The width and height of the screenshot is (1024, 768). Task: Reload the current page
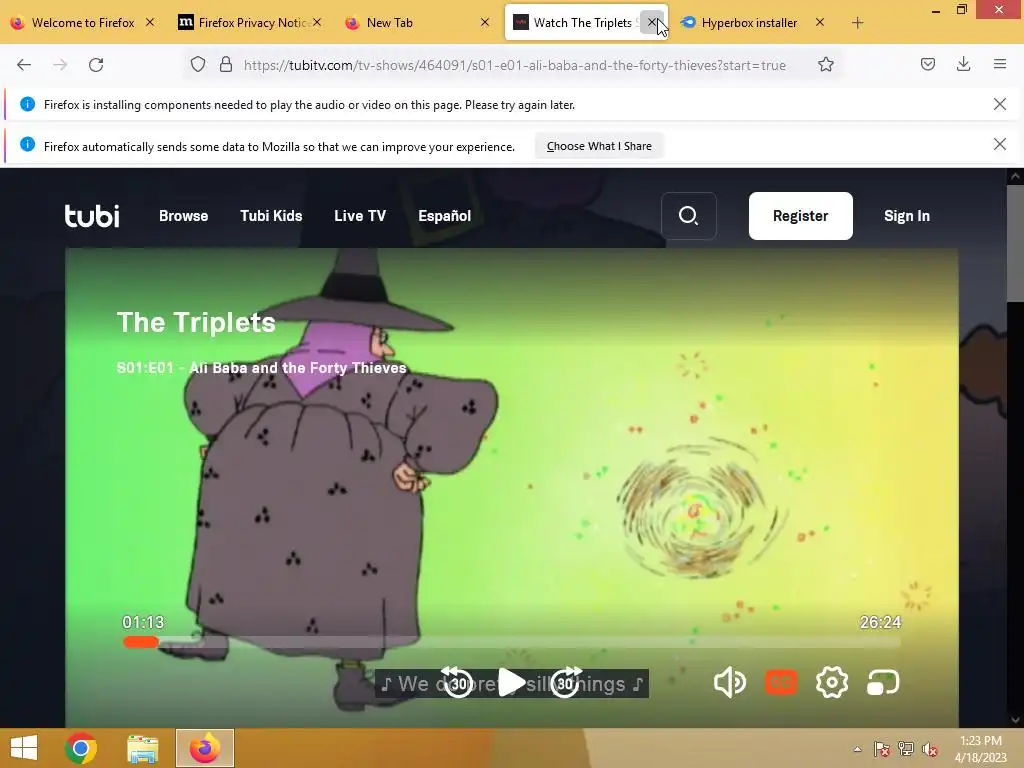point(96,65)
